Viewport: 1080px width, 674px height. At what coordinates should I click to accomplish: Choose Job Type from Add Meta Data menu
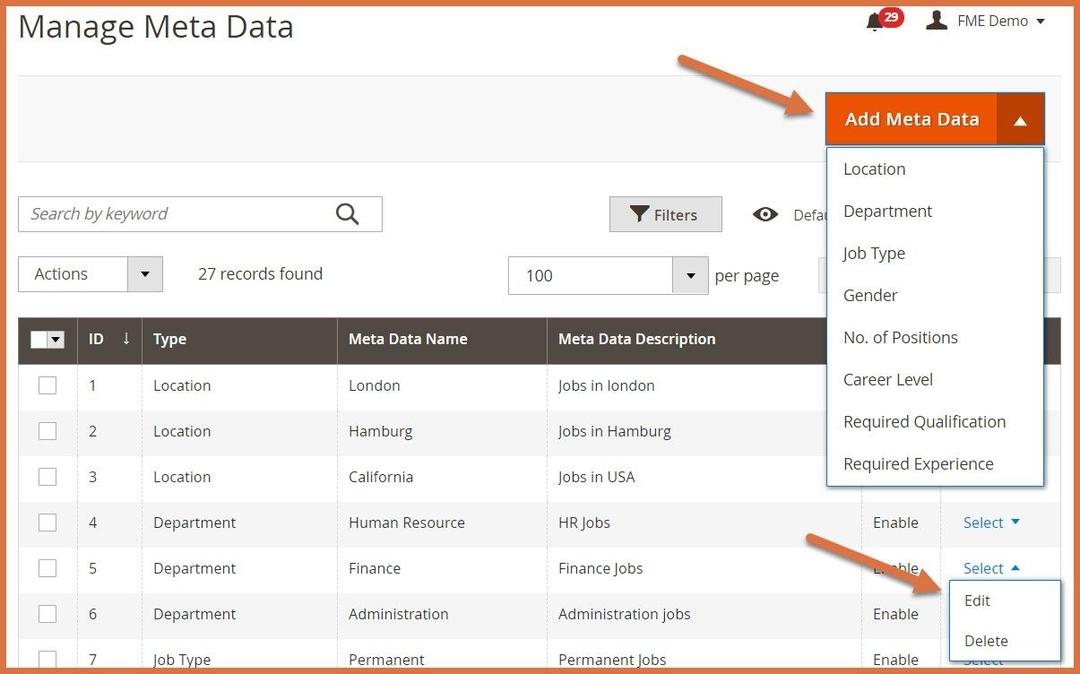[874, 253]
